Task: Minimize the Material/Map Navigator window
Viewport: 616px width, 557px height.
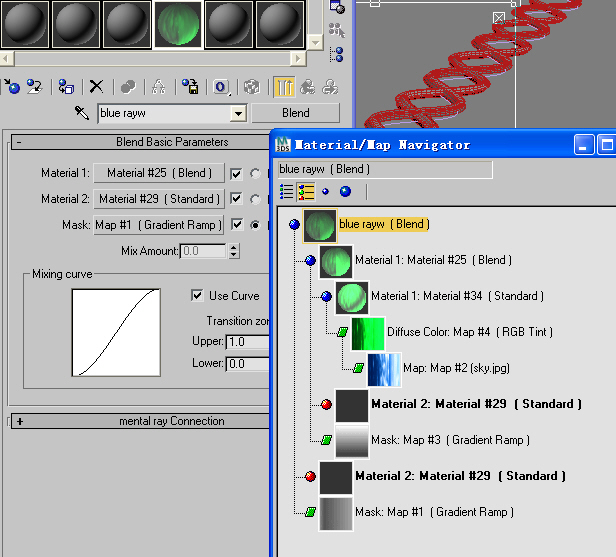Action: point(584,145)
